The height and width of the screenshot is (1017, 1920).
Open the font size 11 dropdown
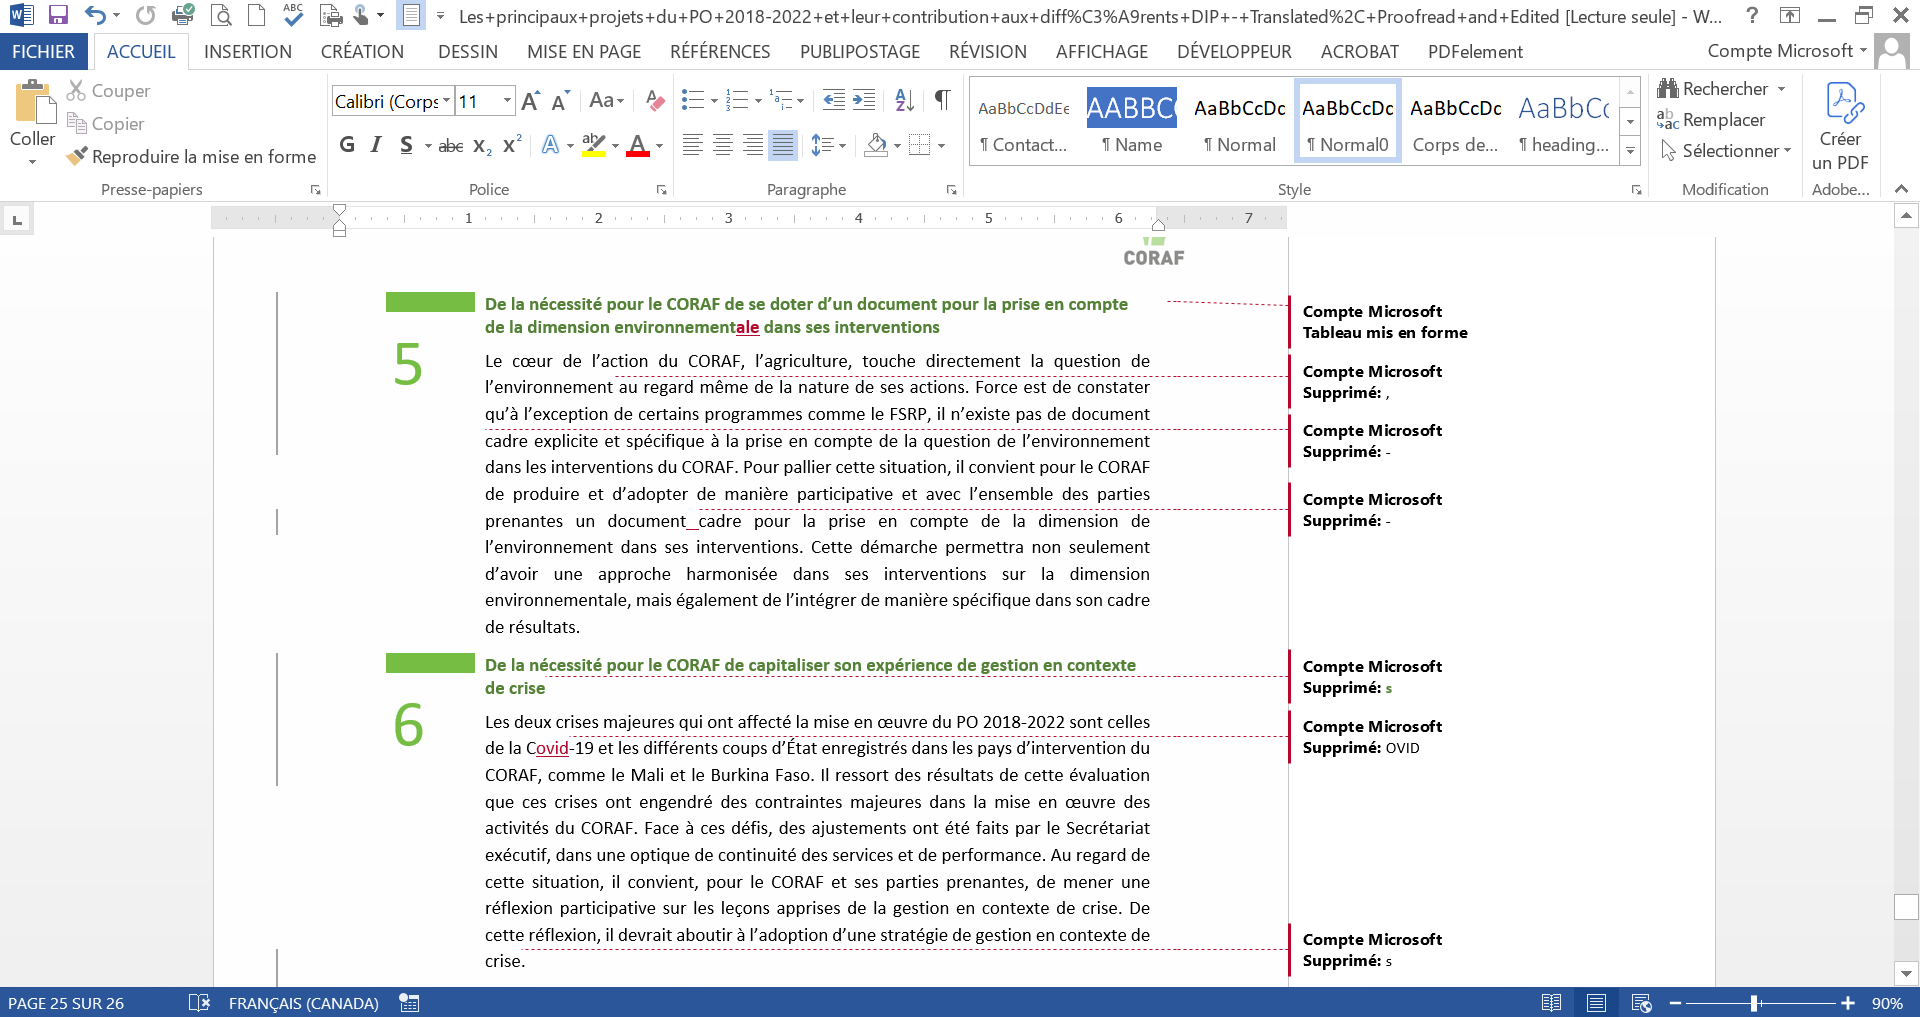pos(507,101)
